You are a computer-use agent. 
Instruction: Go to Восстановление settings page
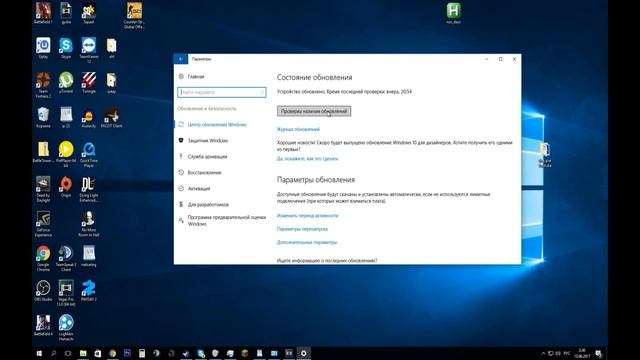(204, 172)
